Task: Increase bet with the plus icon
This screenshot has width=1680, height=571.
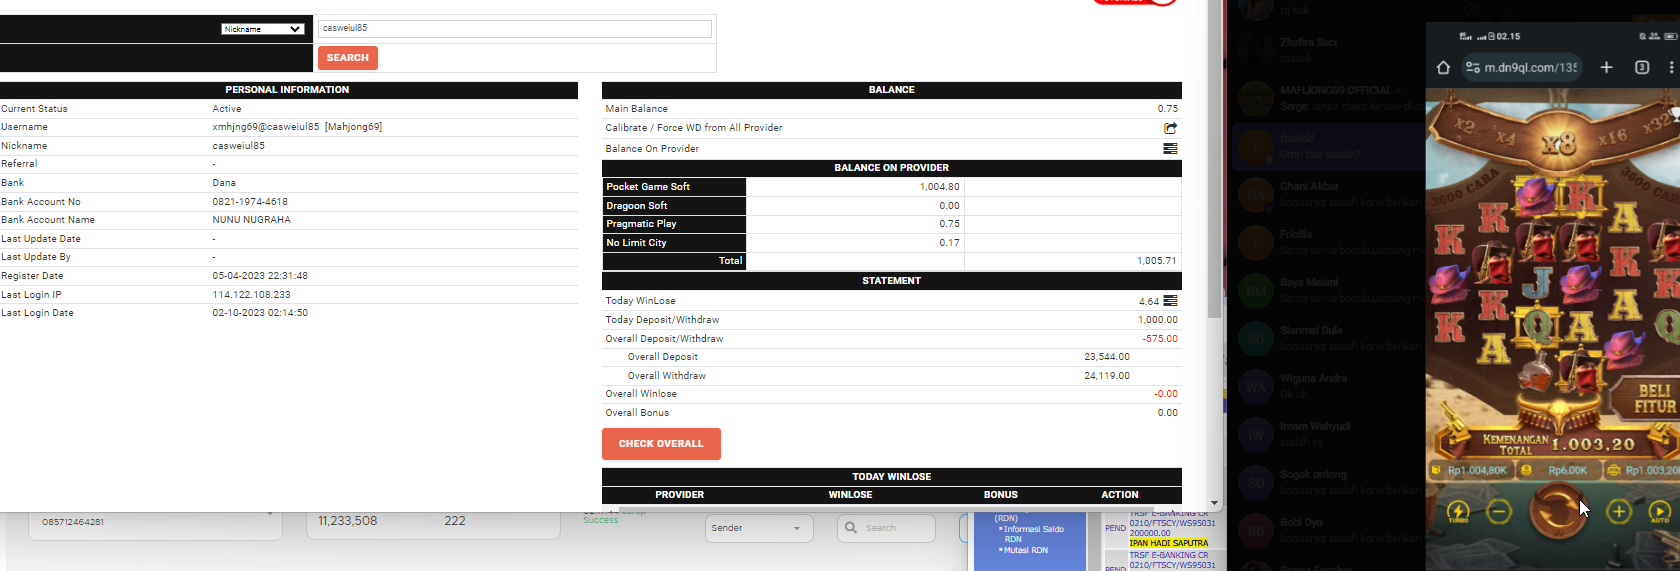Action: [1618, 512]
